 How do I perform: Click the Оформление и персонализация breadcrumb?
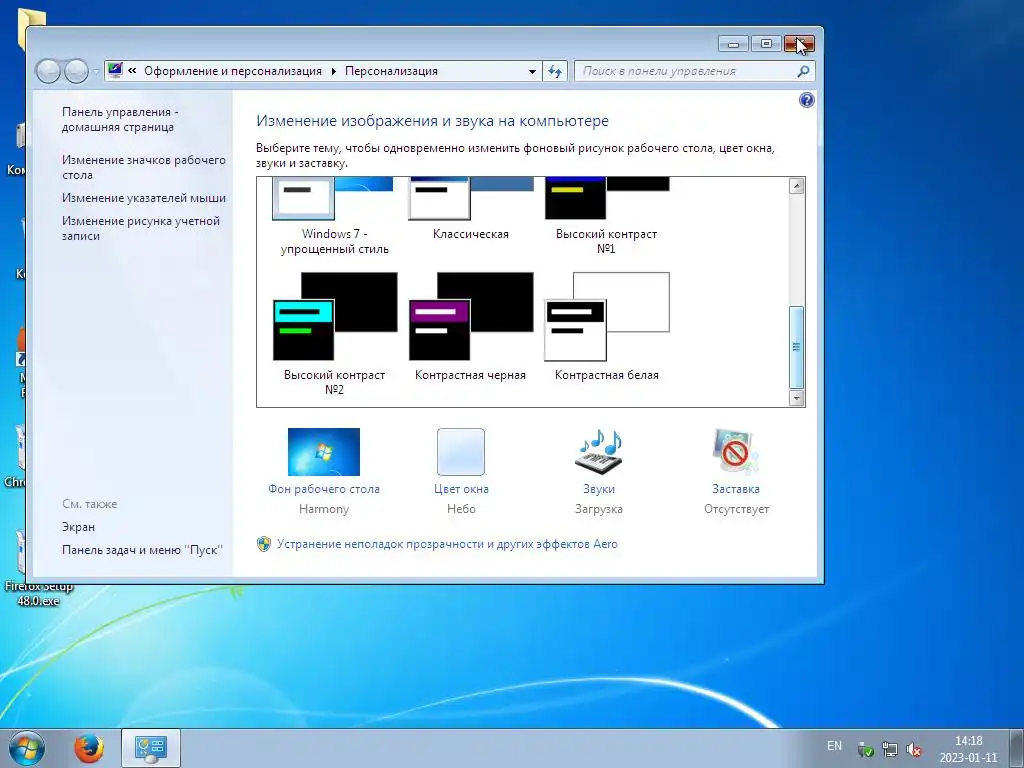pyautogui.click(x=233, y=71)
